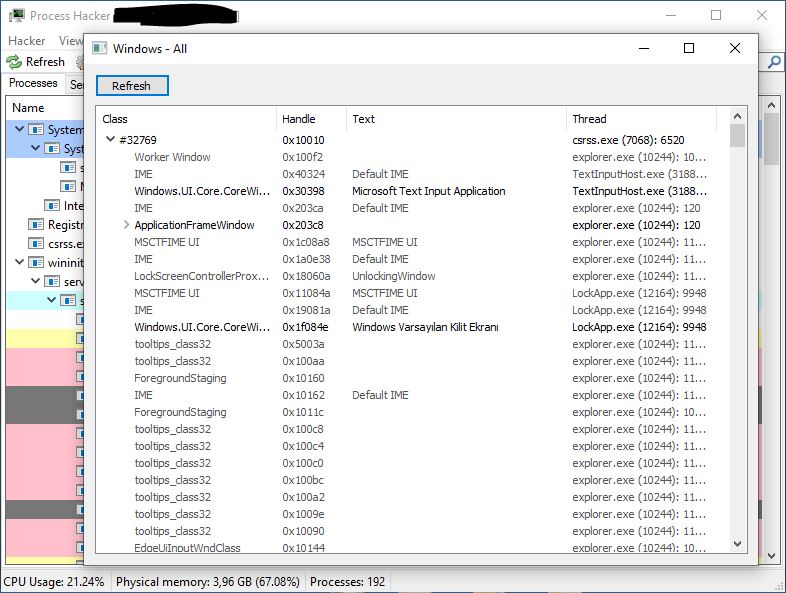Click Refresh button in Windows - All dialog

[132, 86]
